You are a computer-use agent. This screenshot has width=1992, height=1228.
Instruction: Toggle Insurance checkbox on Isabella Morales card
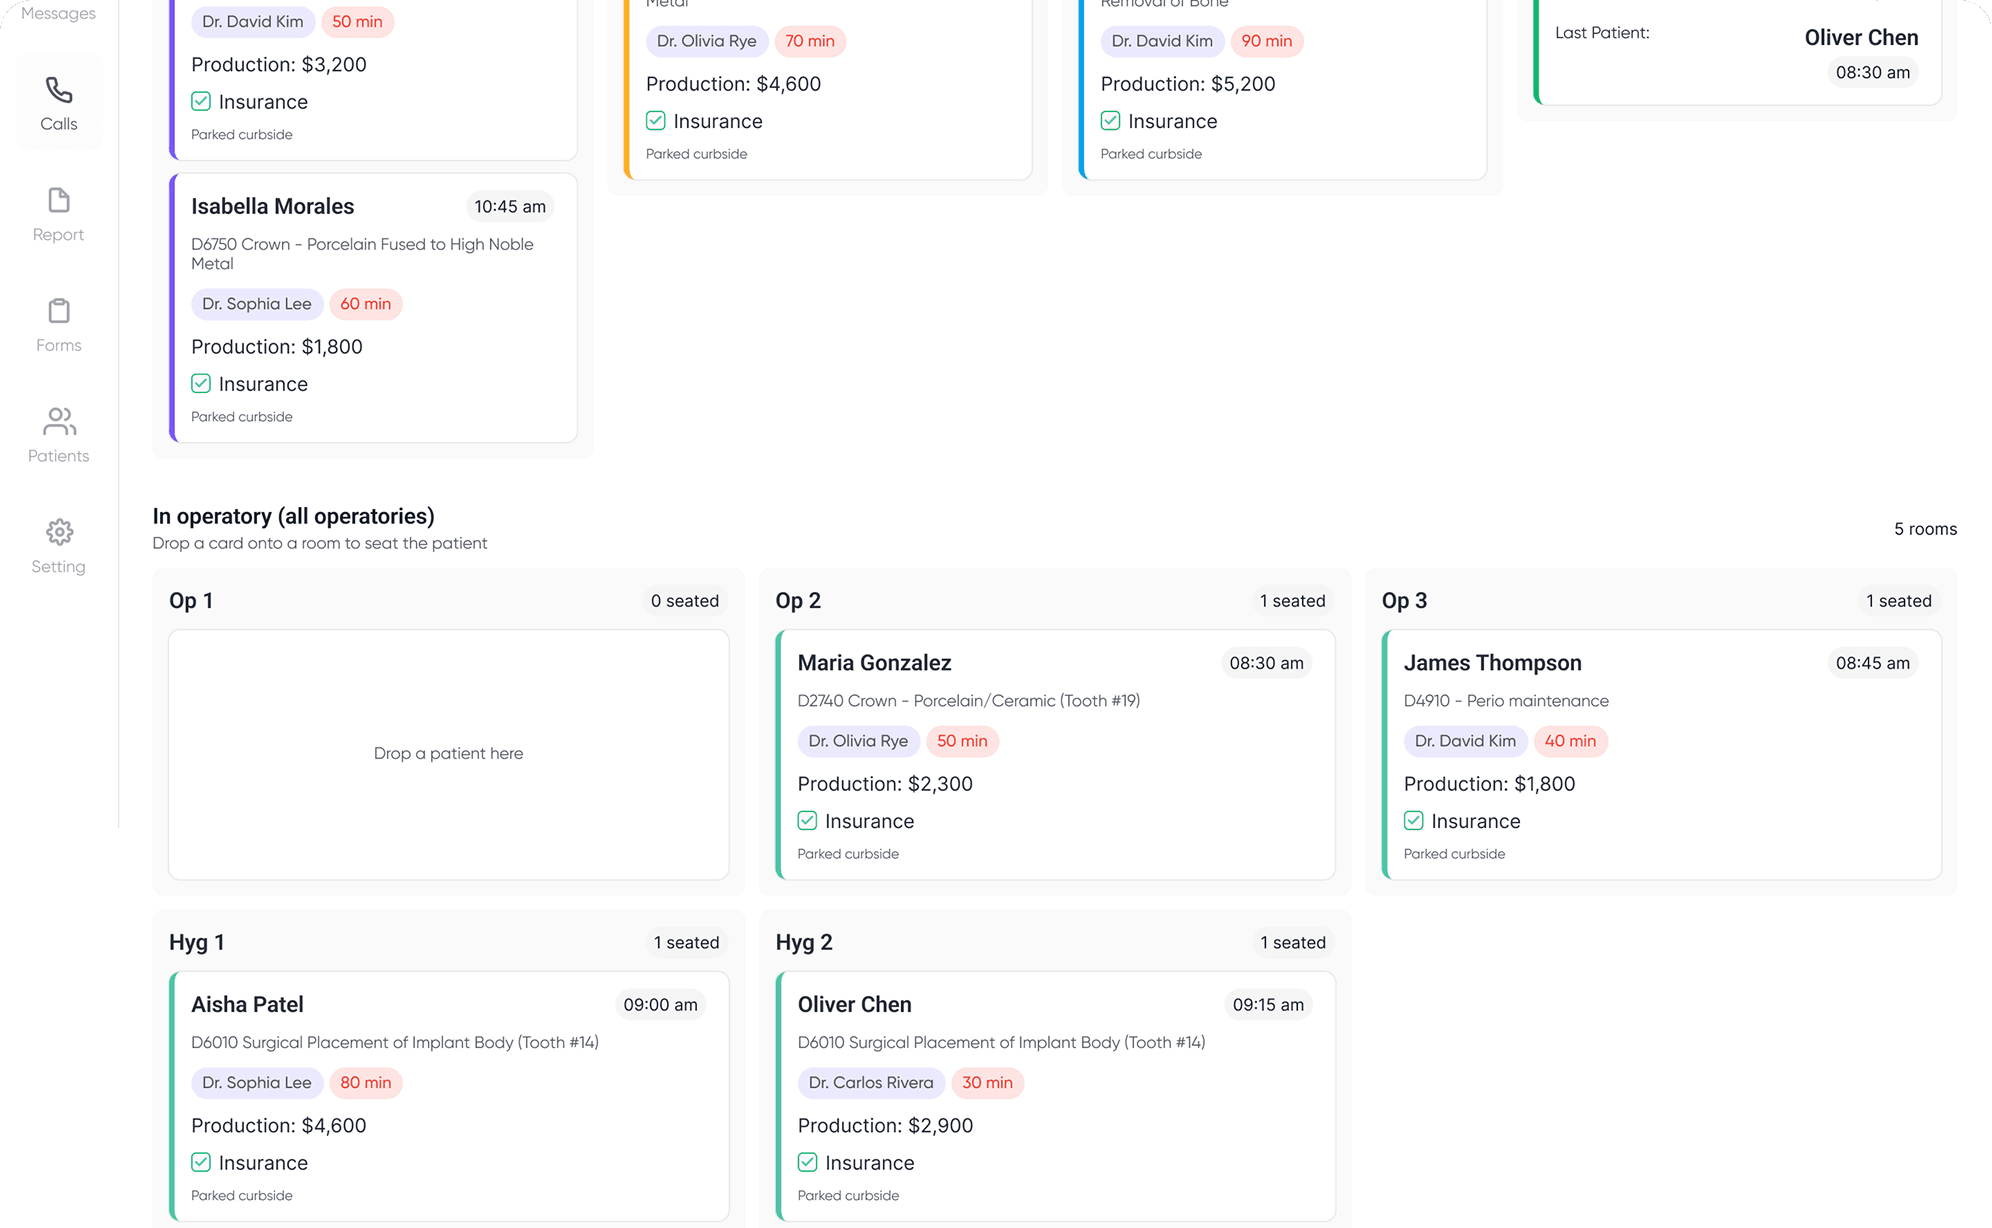(201, 384)
